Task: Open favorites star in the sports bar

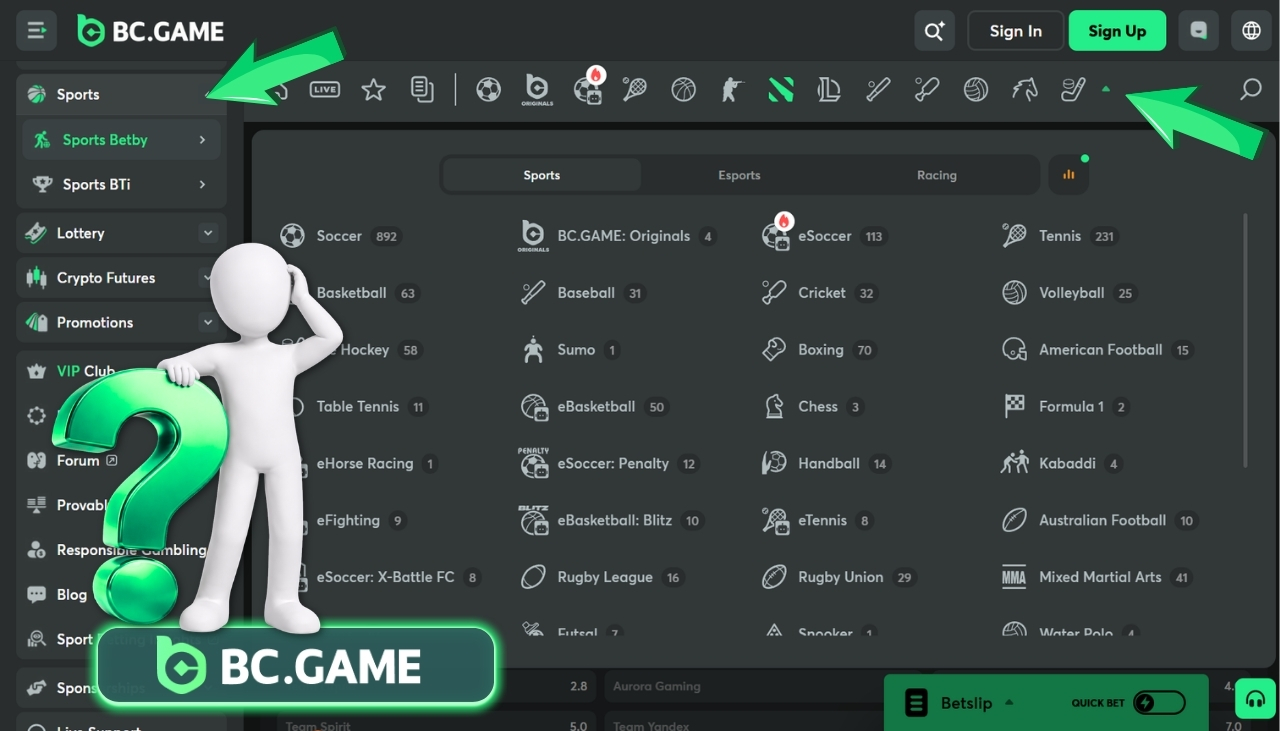Action: pyautogui.click(x=374, y=90)
